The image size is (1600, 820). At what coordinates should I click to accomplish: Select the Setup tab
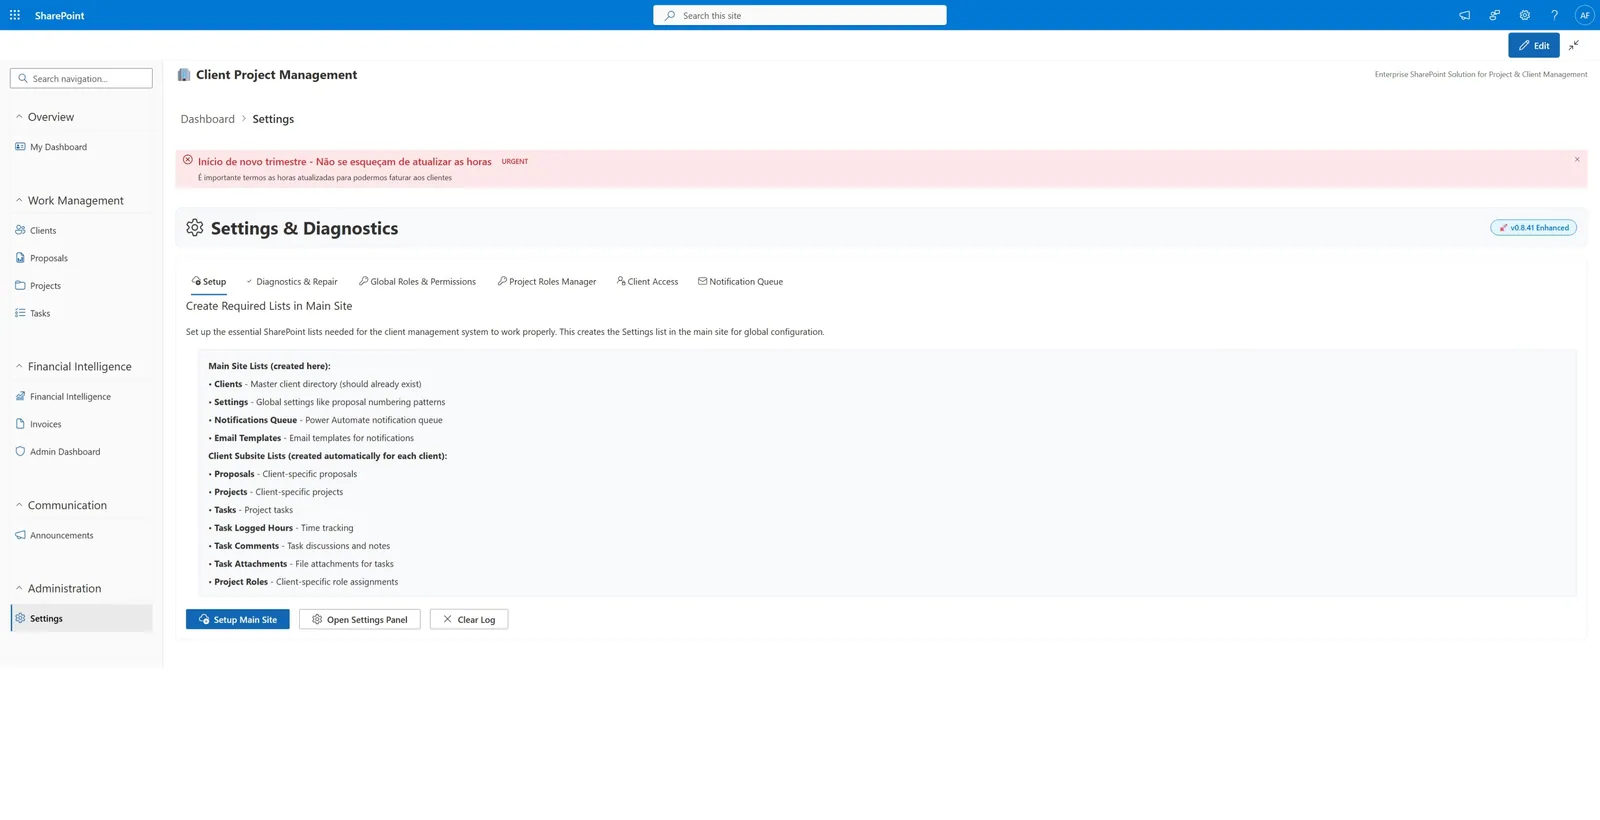(x=209, y=282)
